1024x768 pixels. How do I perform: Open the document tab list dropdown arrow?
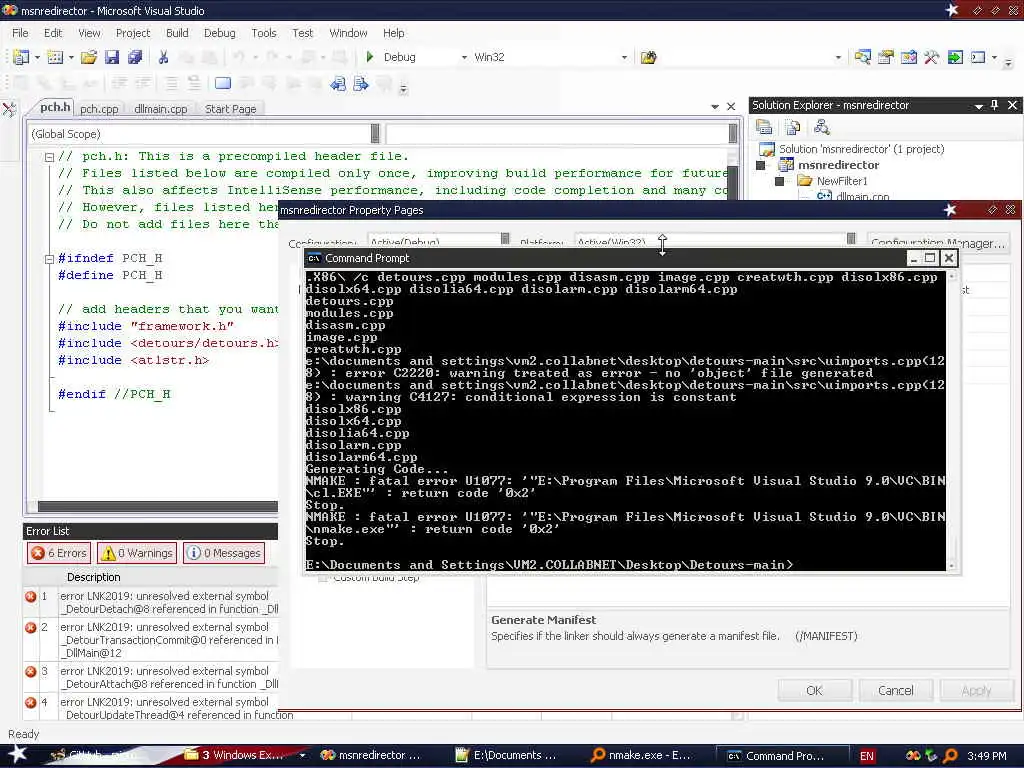[714, 106]
